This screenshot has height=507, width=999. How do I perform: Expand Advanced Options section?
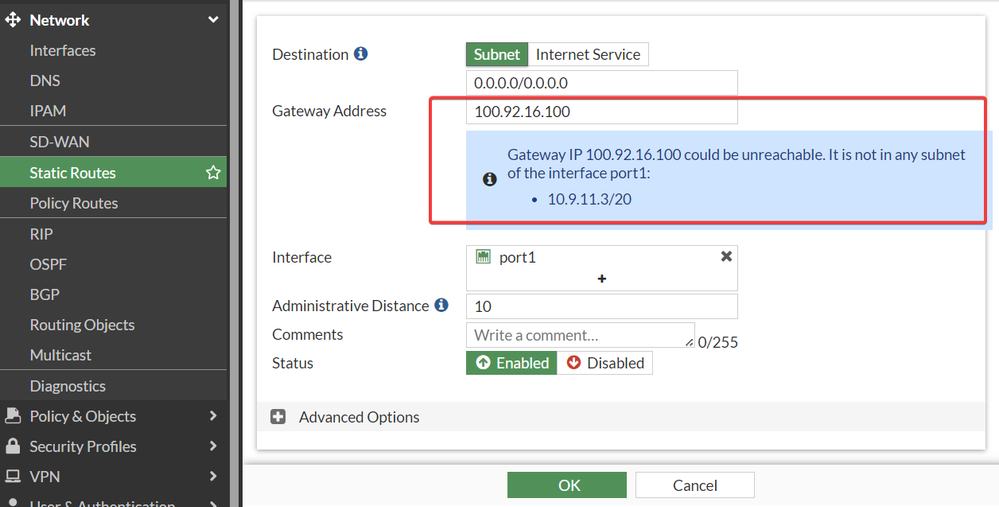279,417
